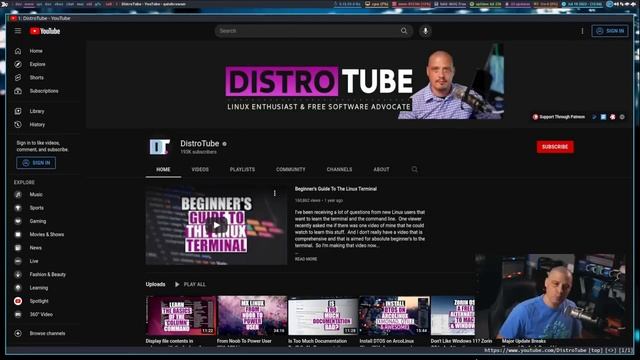Open the PLAYLISTS tab
The height and width of the screenshot is (360, 640).
click(x=242, y=169)
